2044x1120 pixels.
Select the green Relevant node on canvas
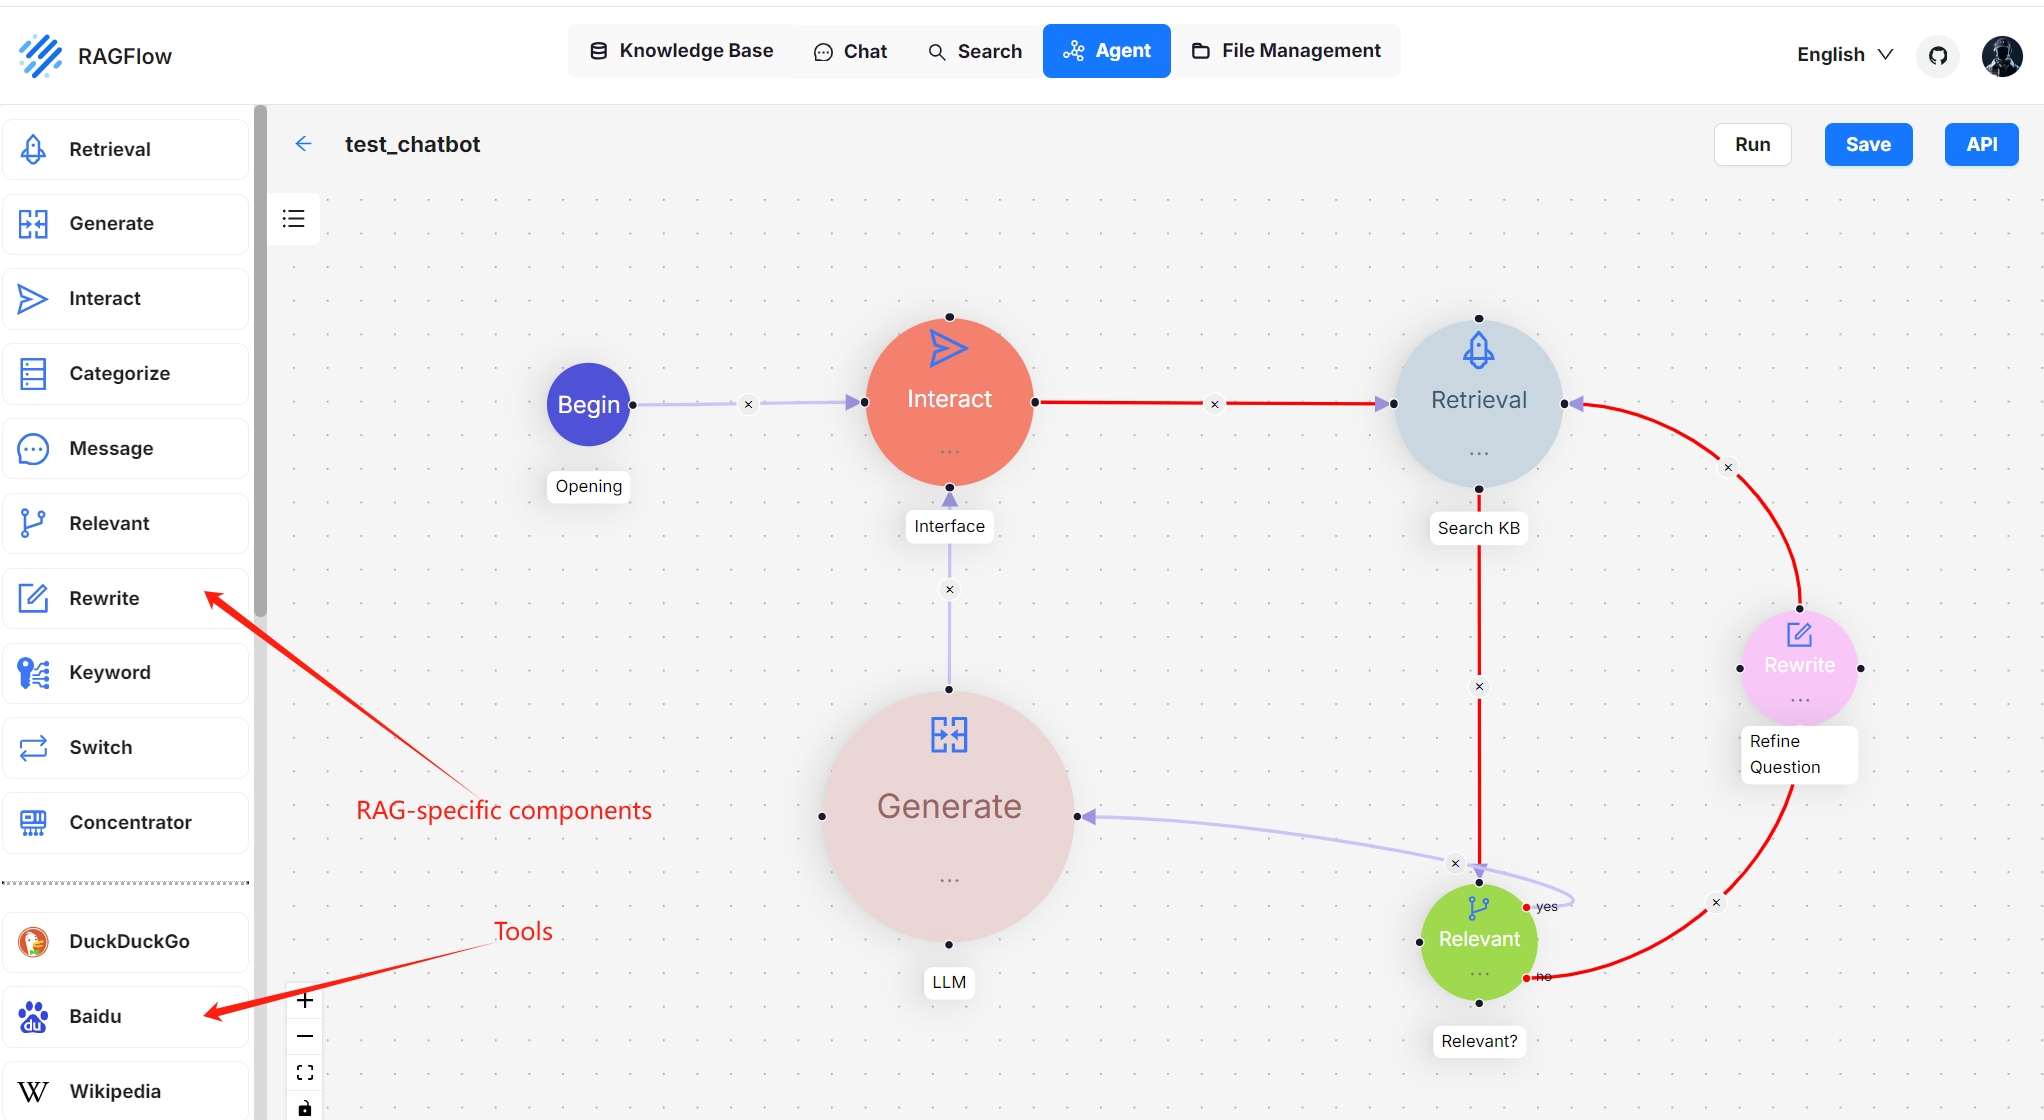[1479, 942]
